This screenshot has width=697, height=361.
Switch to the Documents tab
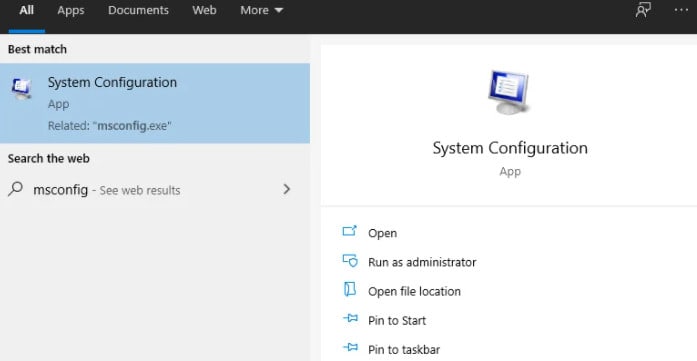pyautogui.click(x=138, y=10)
